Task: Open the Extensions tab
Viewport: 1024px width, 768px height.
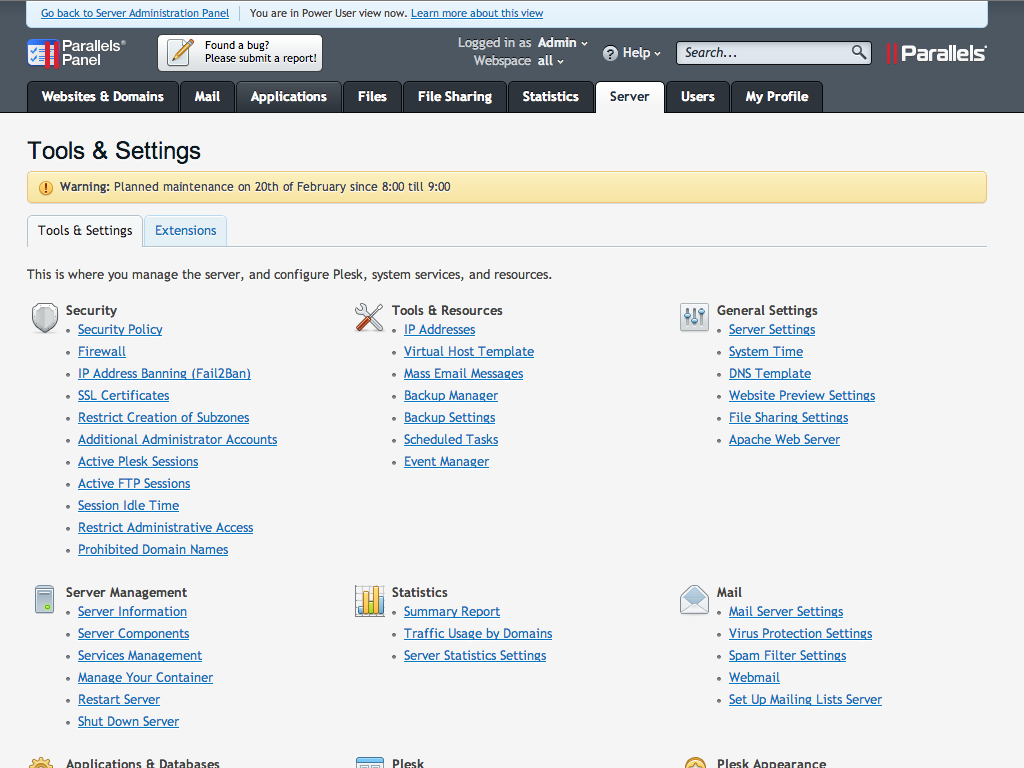Action: [185, 231]
